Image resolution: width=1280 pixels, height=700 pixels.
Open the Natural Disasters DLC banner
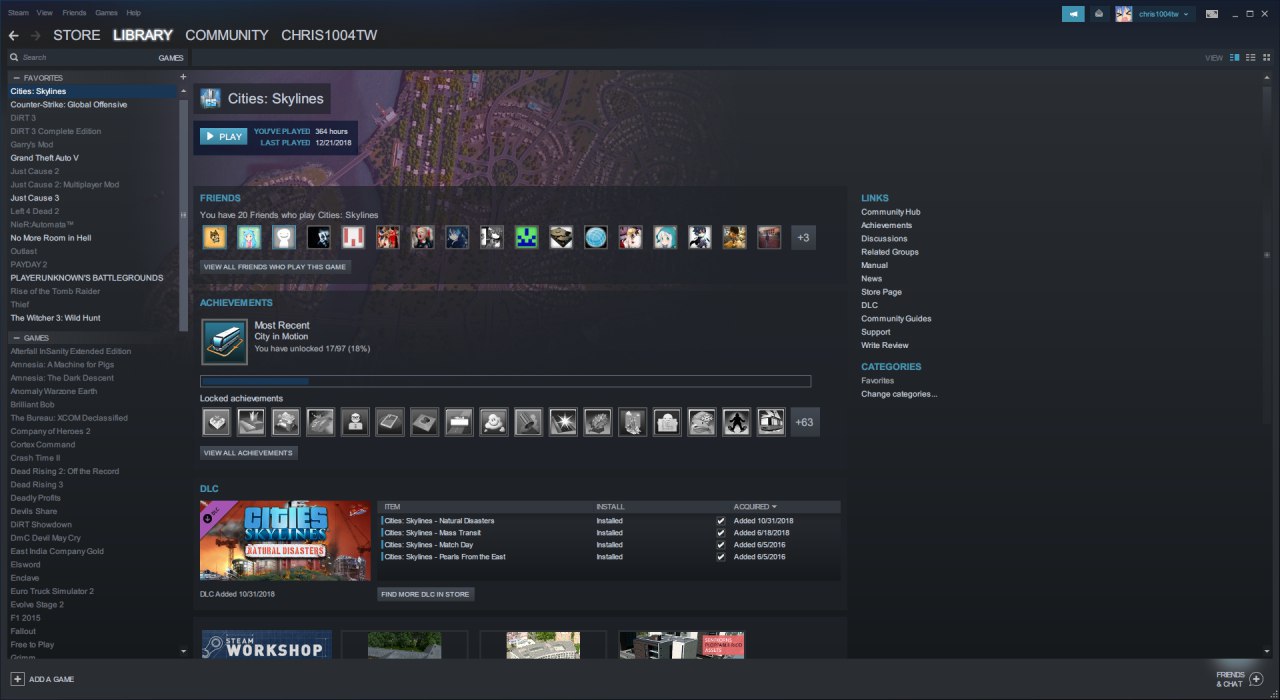click(x=285, y=541)
